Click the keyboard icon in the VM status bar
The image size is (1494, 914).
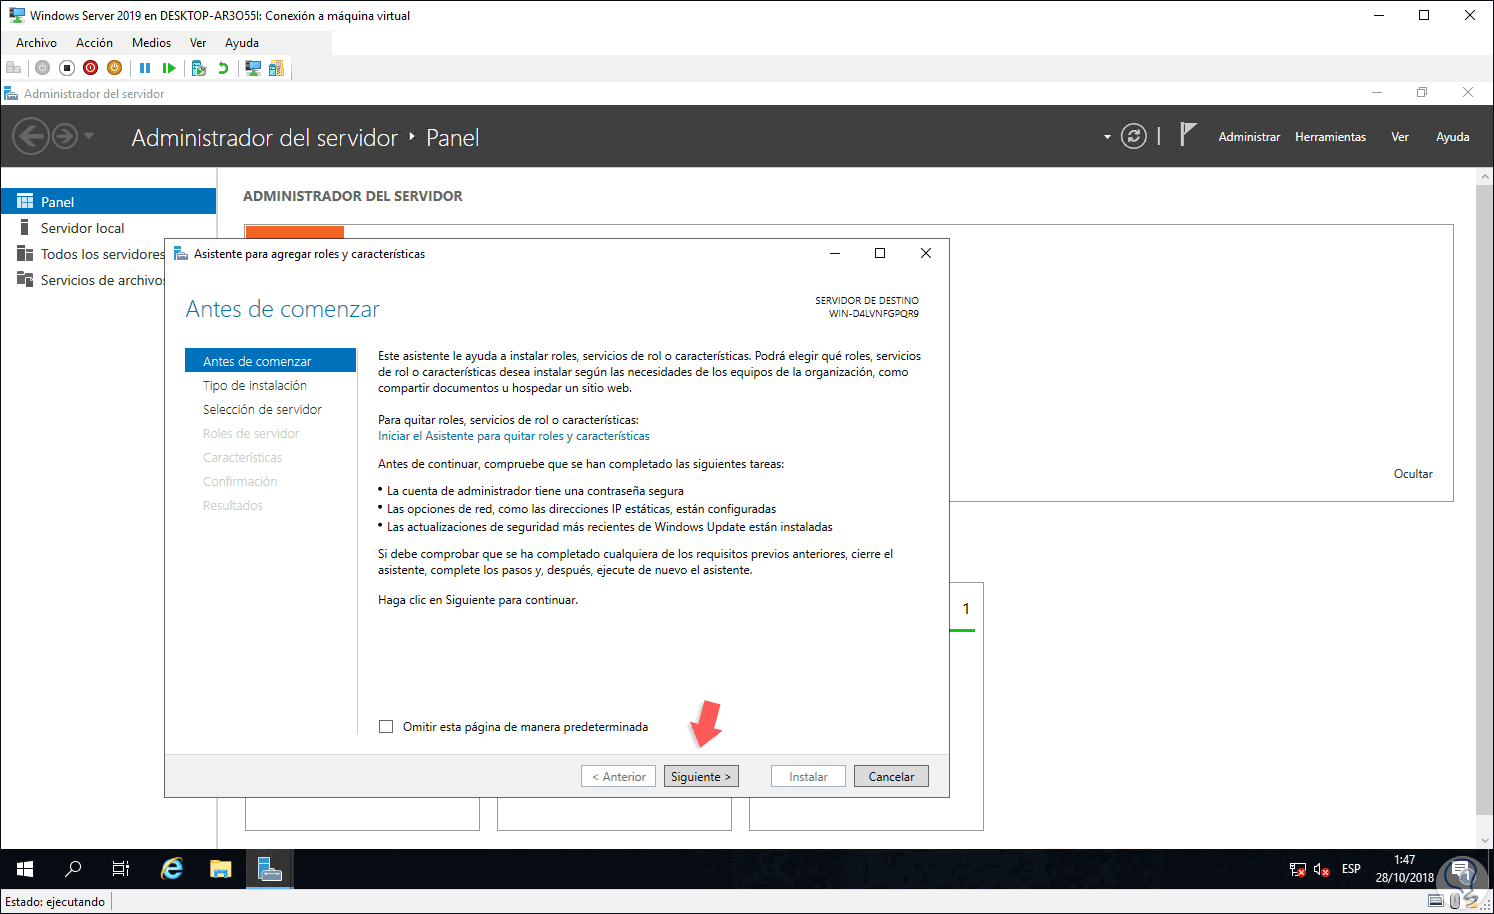click(x=1436, y=901)
